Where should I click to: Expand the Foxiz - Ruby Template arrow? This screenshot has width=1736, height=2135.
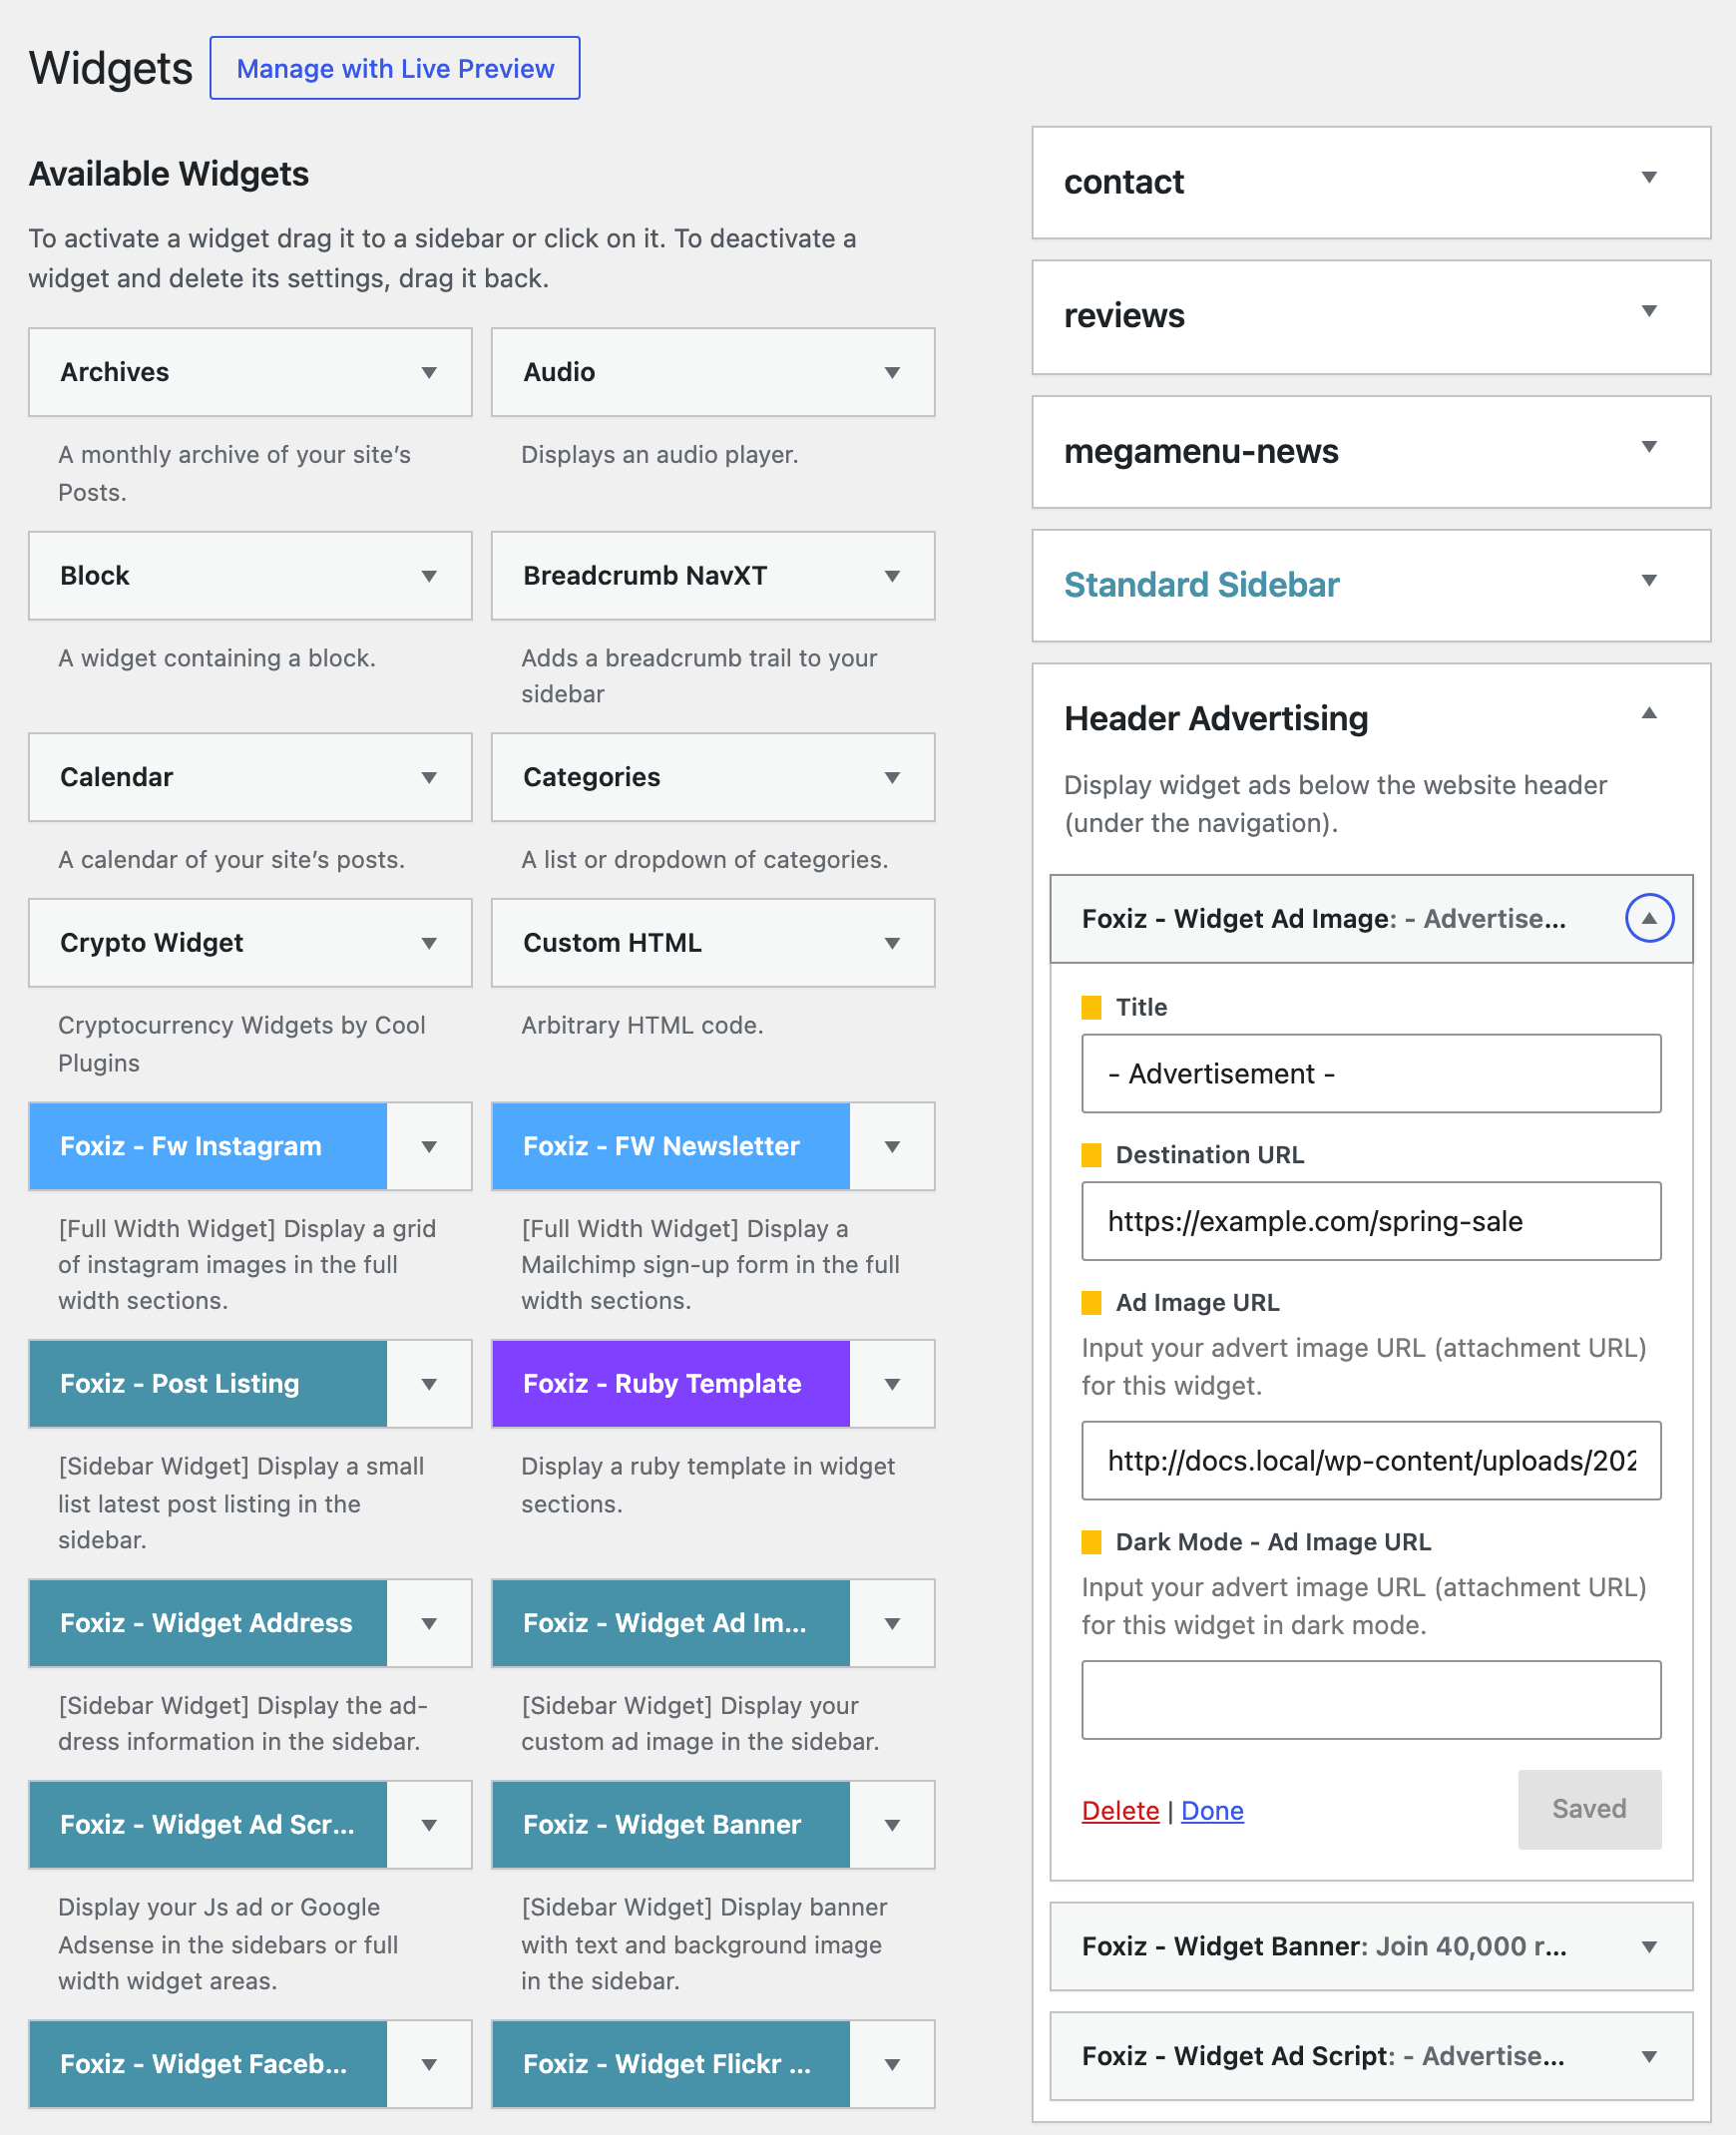point(892,1384)
